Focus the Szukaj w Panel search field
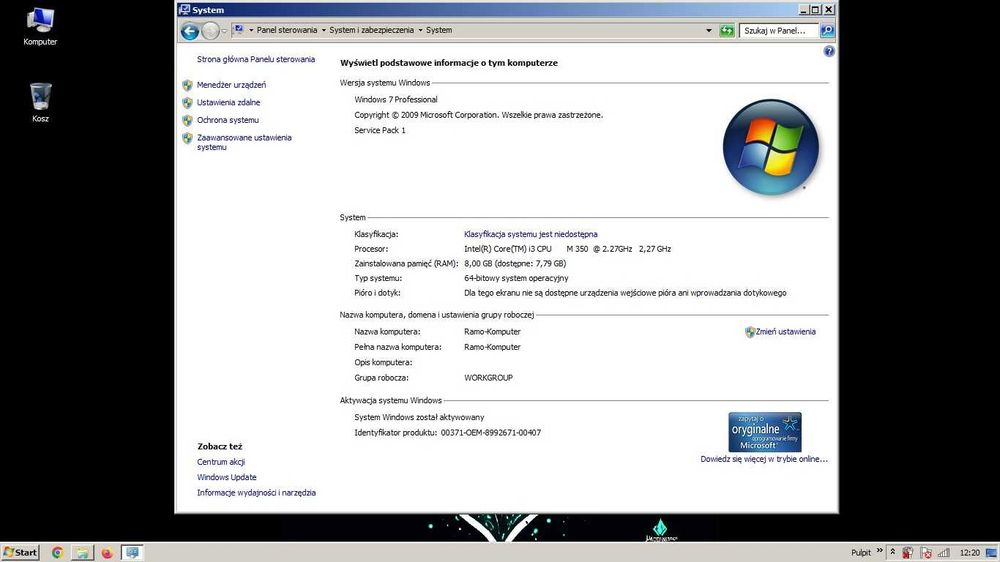Image resolution: width=1000 pixels, height=562 pixels. [x=778, y=30]
